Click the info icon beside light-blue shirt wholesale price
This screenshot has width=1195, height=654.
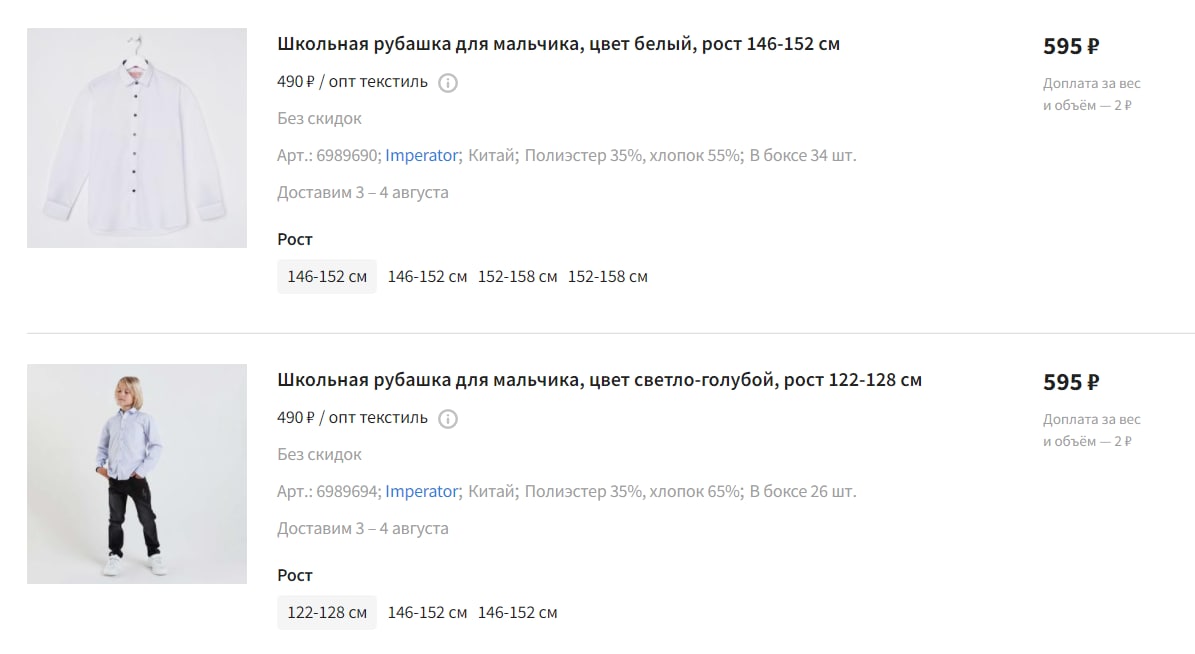448,419
